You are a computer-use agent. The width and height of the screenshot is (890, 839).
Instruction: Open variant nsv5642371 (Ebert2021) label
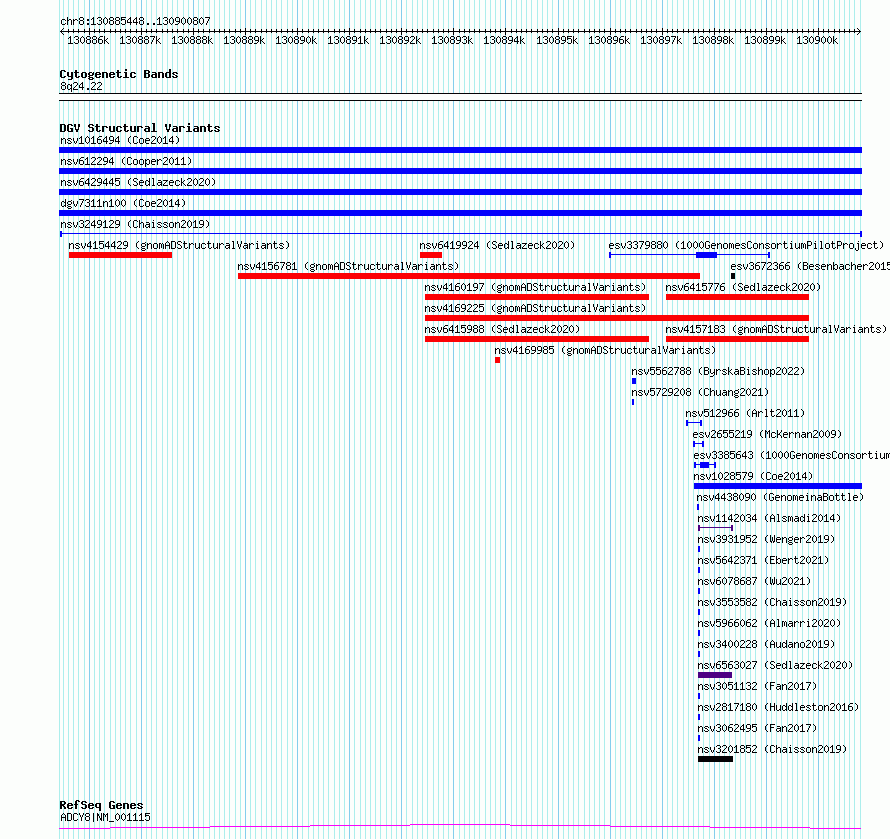pyautogui.click(x=763, y=560)
